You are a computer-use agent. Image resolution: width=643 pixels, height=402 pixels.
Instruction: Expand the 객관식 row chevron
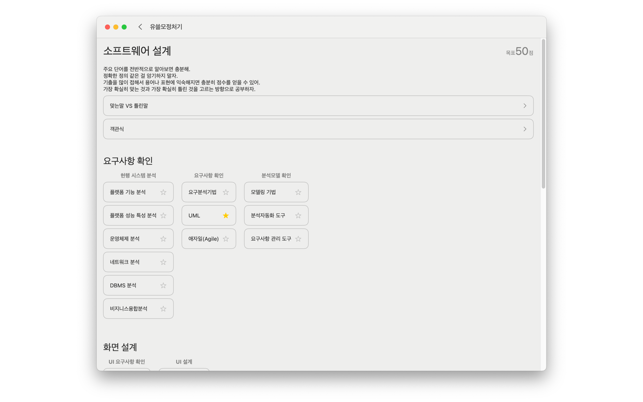[524, 129]
